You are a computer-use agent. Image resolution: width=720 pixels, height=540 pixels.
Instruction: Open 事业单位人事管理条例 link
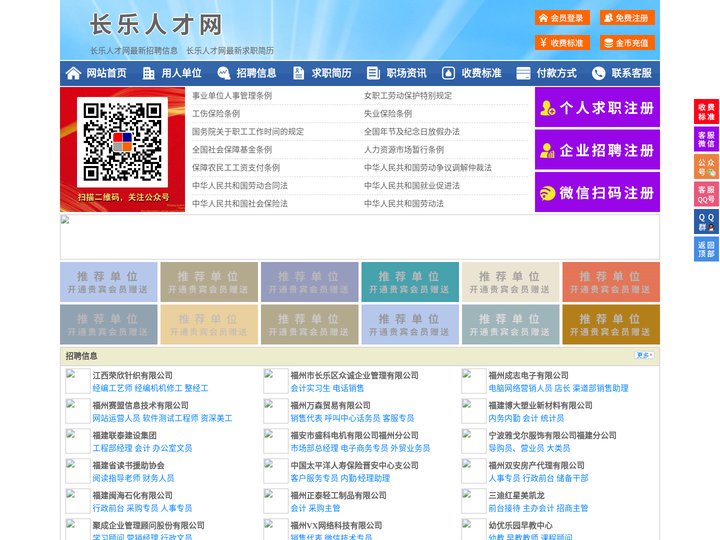click(232, 96)
